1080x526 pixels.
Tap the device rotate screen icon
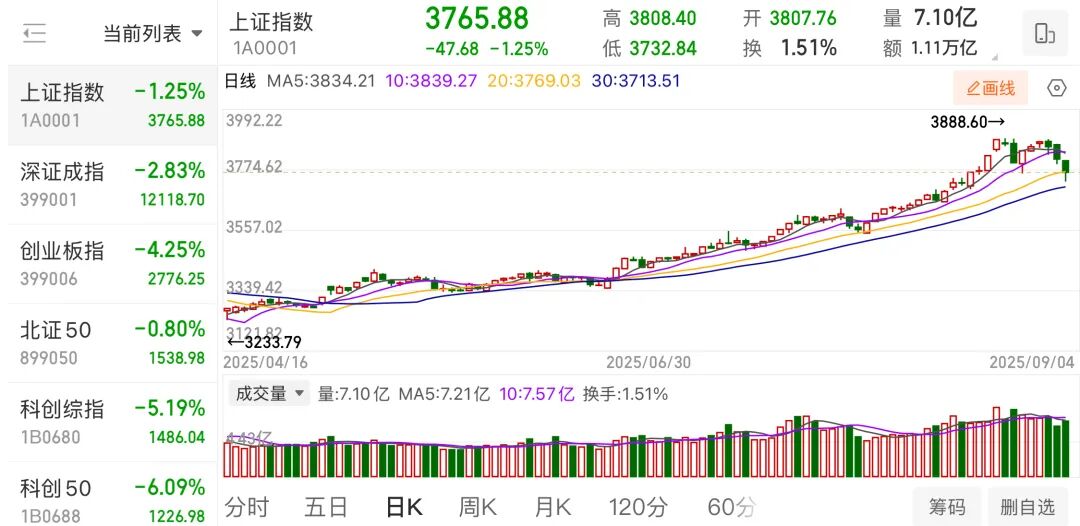pyautogui.click(x=1045, y=33)
